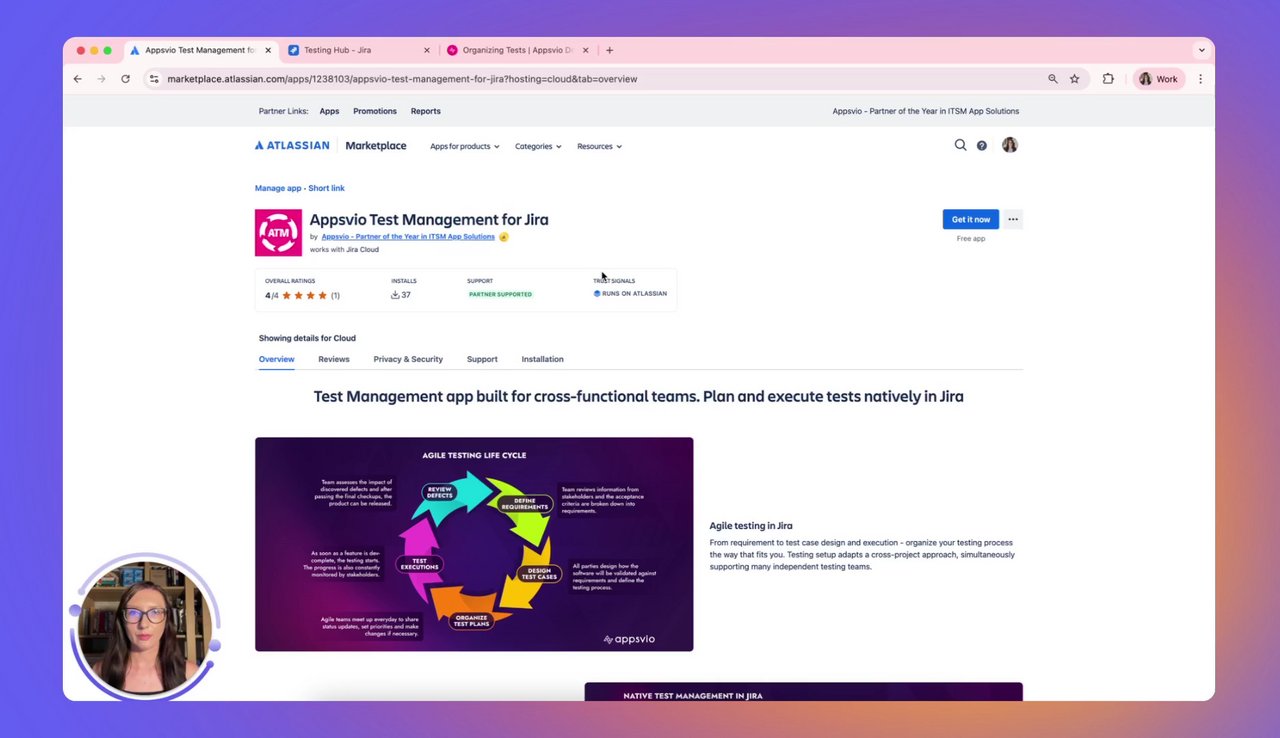Open Promotions partner link
This screenshot has width=1280, height=738.
(375, 111)
